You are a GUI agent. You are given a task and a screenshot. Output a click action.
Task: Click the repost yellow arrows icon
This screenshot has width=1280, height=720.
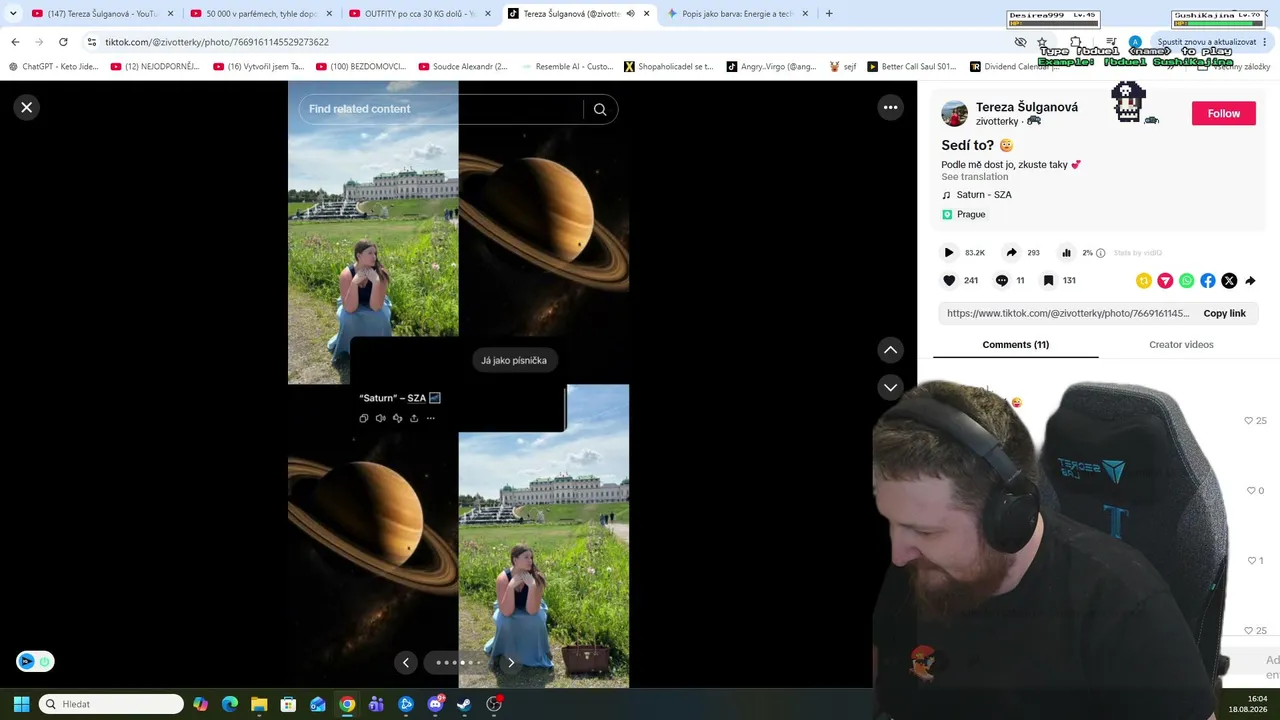pos(1144,281)
